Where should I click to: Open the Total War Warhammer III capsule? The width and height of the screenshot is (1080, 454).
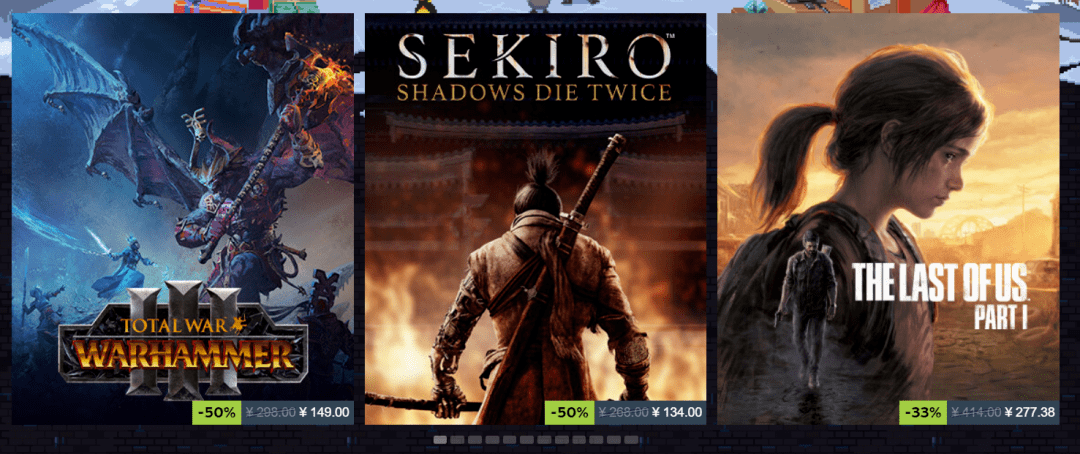[183, 207]
